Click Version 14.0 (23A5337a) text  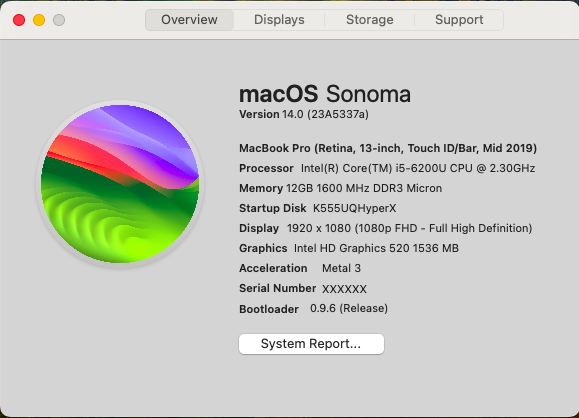click(304, 114)
